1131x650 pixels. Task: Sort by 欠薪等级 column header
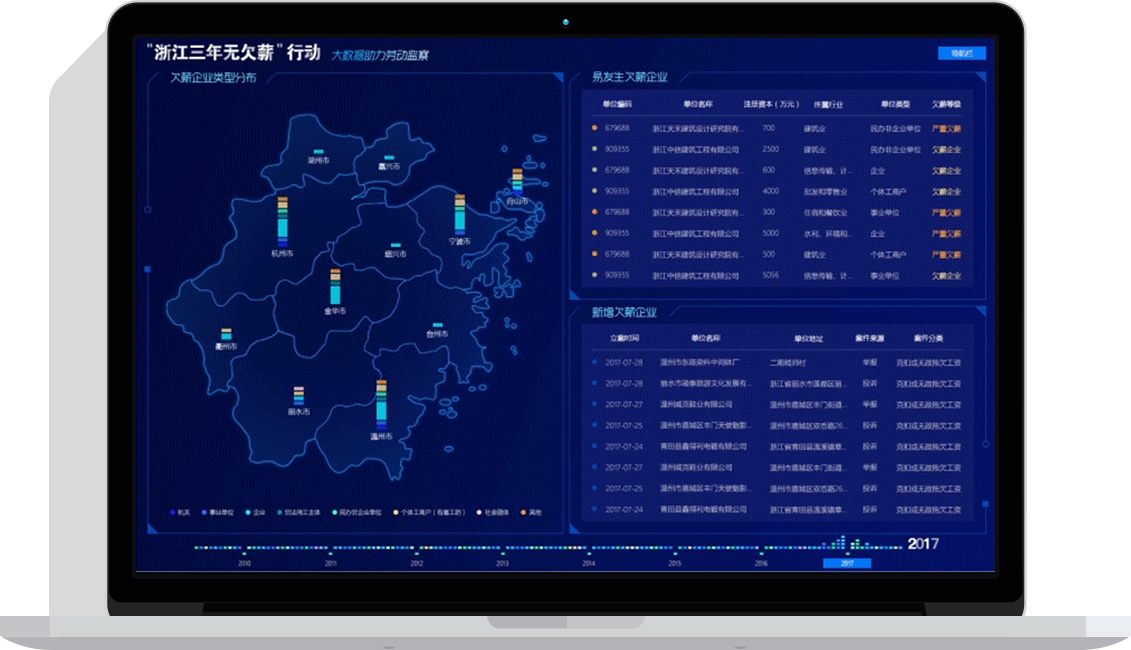946,104
